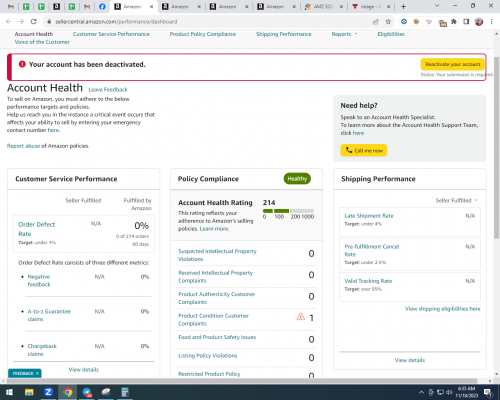Switch to the Facebook browser tab

point(102,7)
